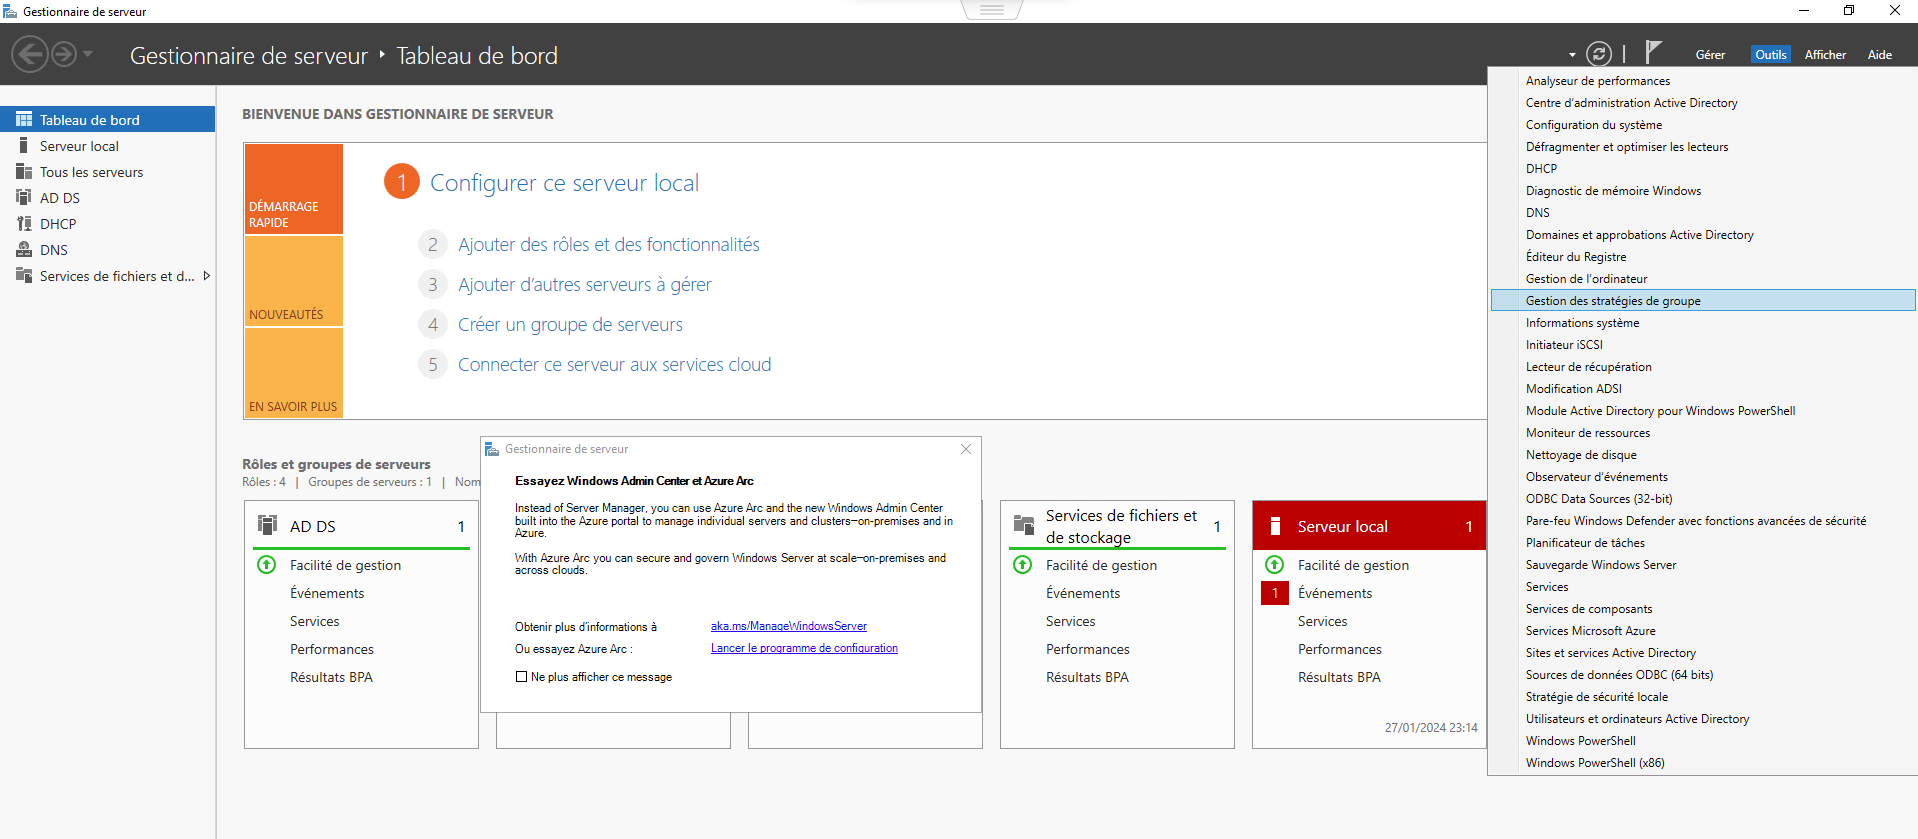Open the Outils menu
The height and width of the screenshot is (839, 1918).
tap(1770, 55)
